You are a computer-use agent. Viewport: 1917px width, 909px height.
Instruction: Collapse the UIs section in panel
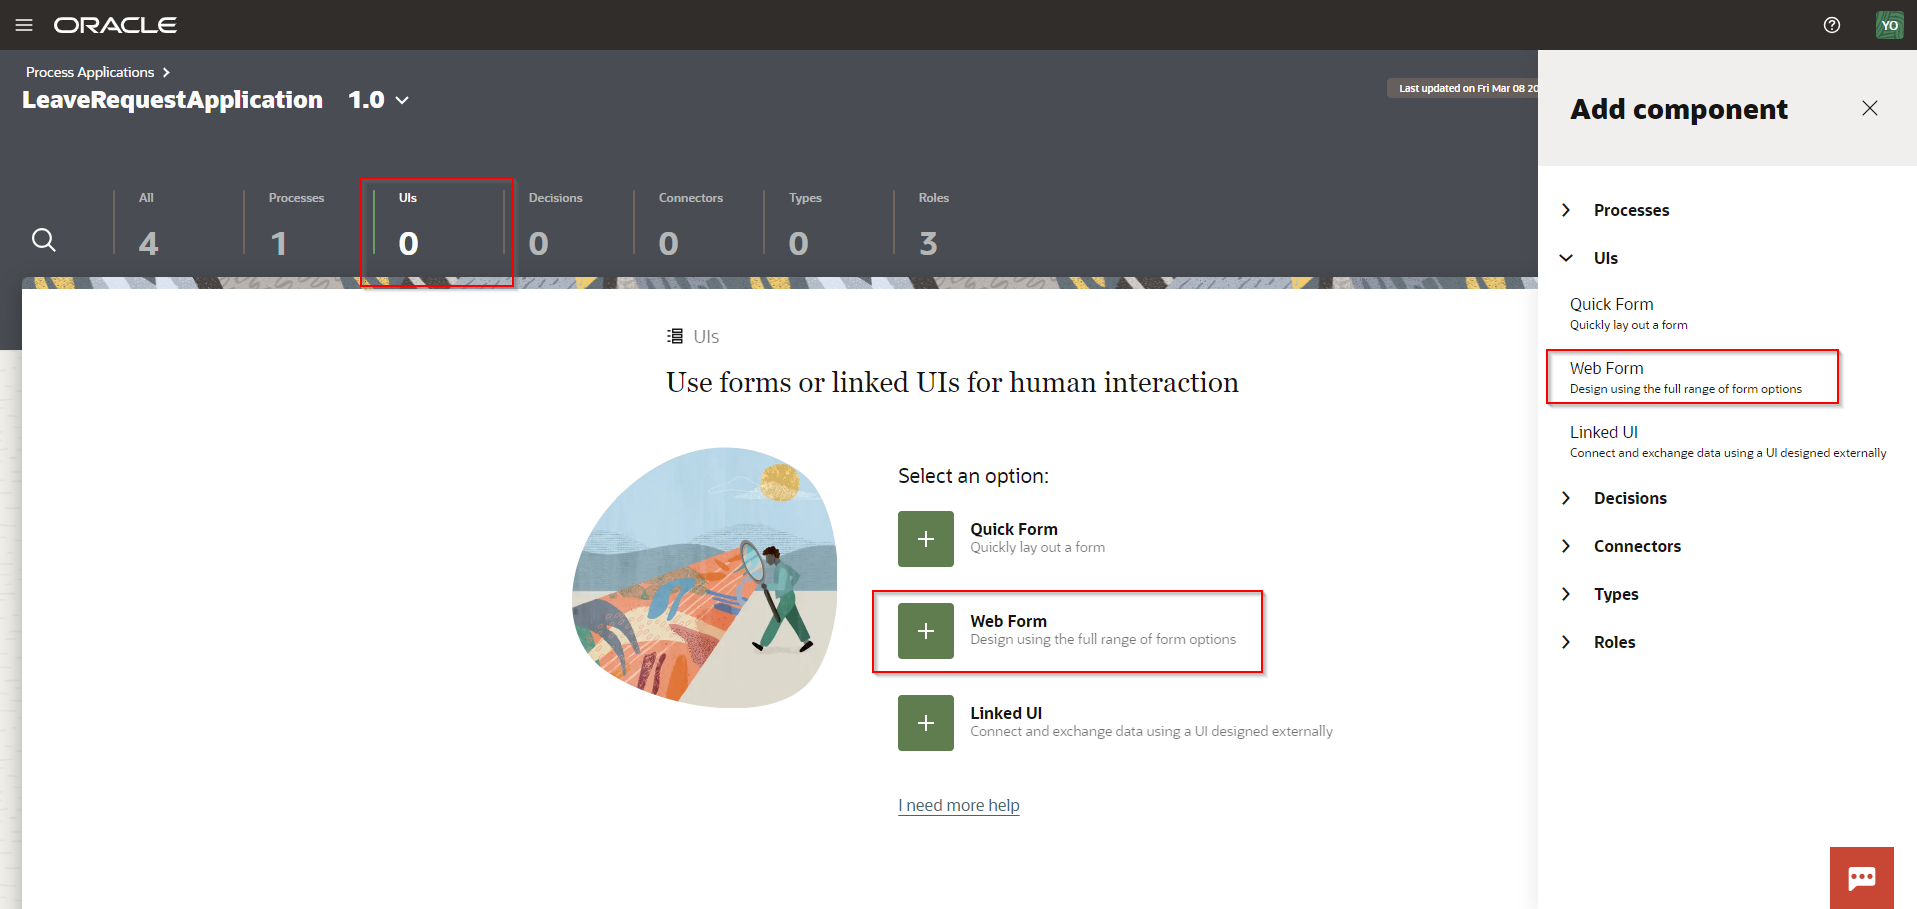(1604, 258)
